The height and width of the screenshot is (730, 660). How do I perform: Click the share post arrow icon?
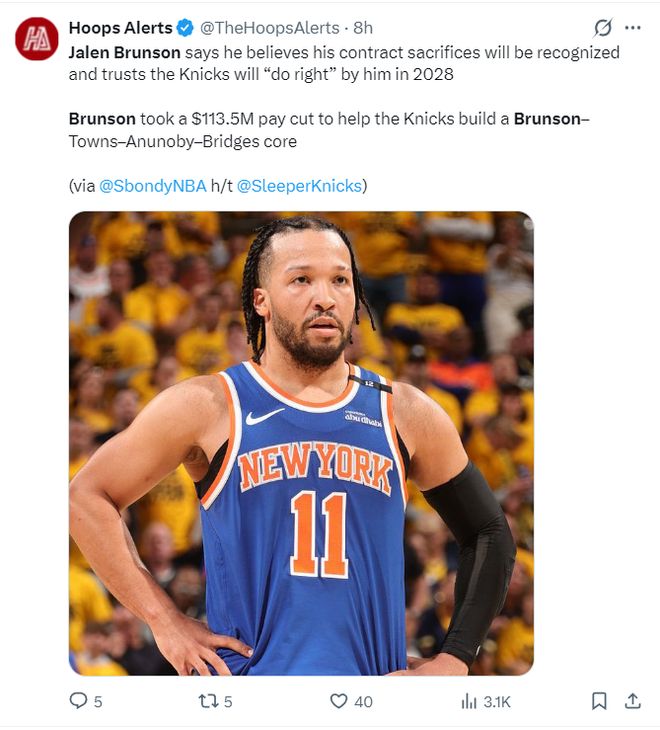[x=632, y=702]
